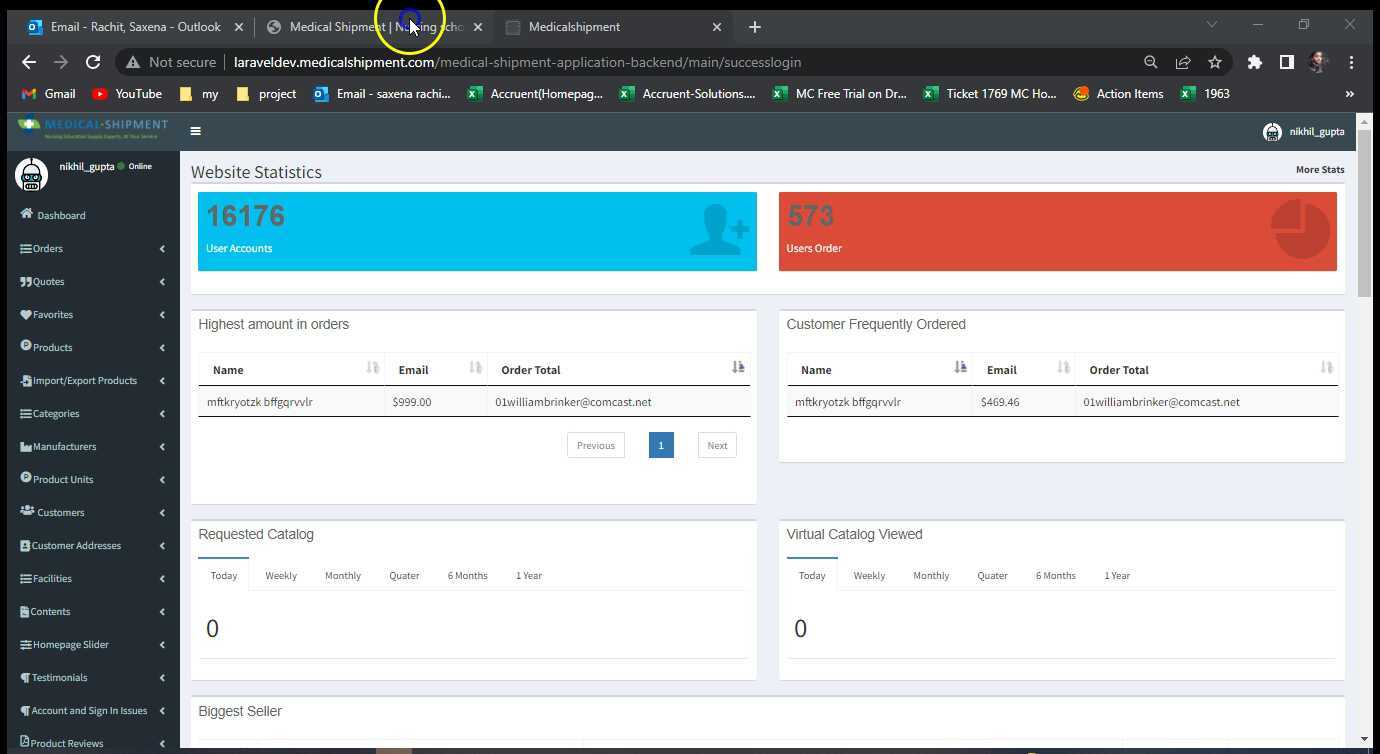
Task: Sort Highest amount table by Order Total
Action: (737, 369)
